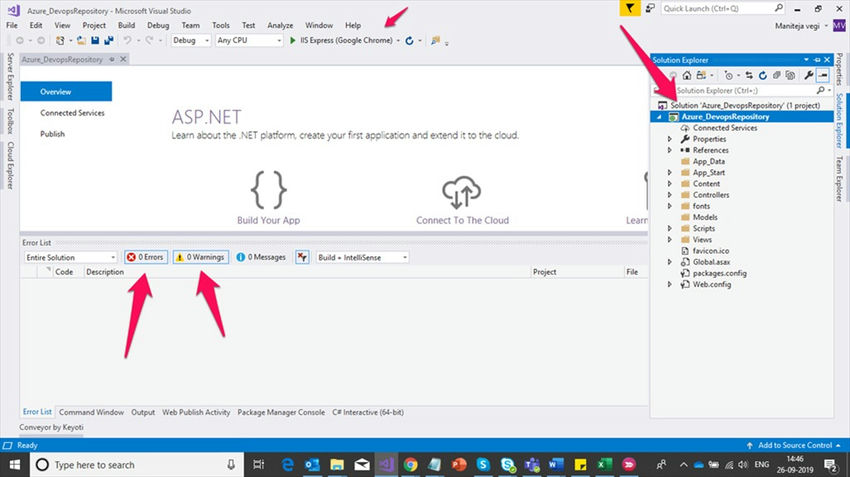Toggle the 0 Errors filter
Screen dimensions: 850x477
(146, 257)
